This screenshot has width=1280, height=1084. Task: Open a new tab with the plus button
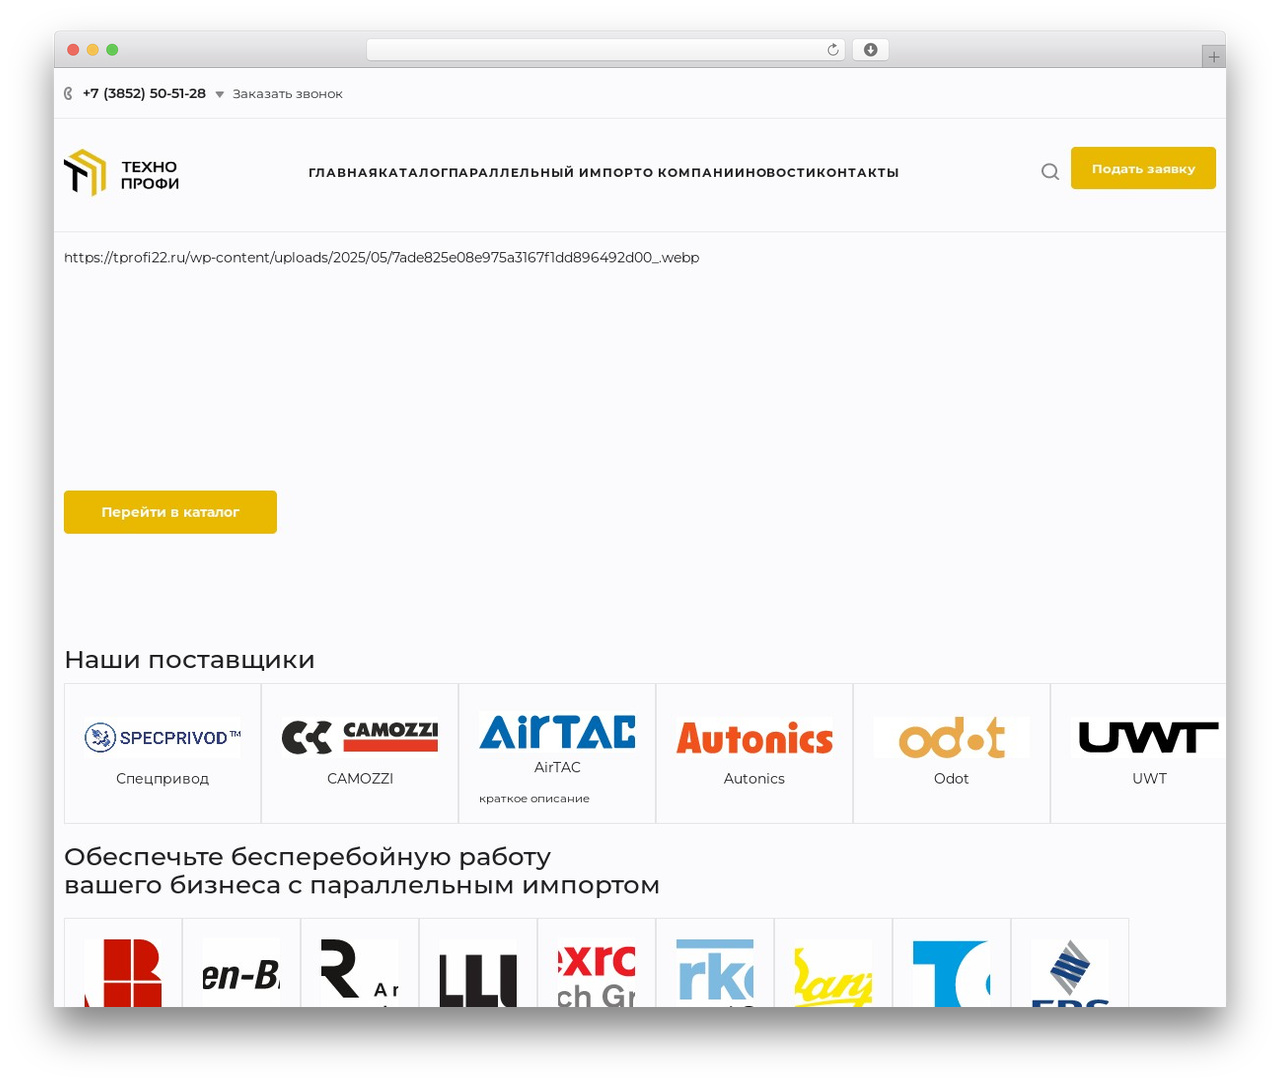tap(1213, 57)
